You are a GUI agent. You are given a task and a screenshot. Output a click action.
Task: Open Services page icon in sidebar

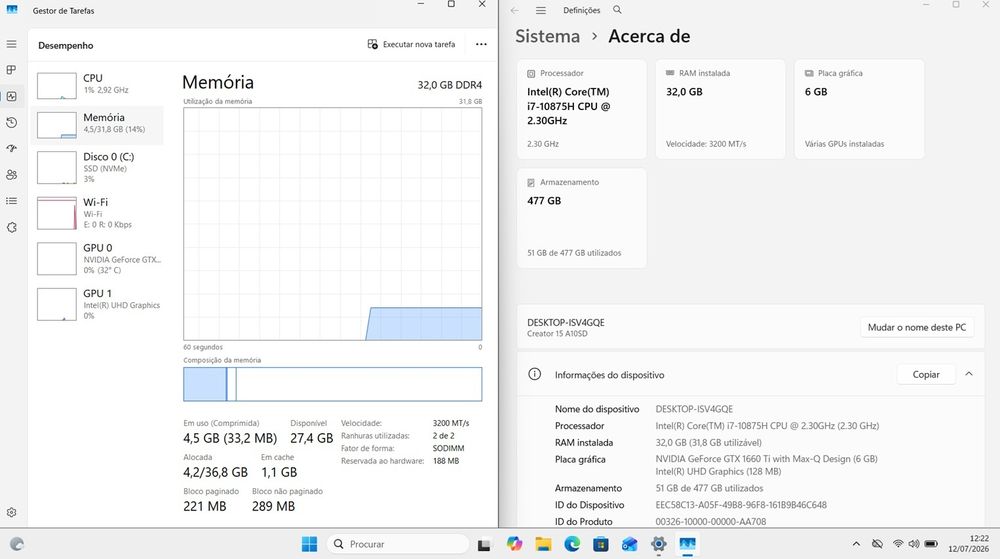11,228
